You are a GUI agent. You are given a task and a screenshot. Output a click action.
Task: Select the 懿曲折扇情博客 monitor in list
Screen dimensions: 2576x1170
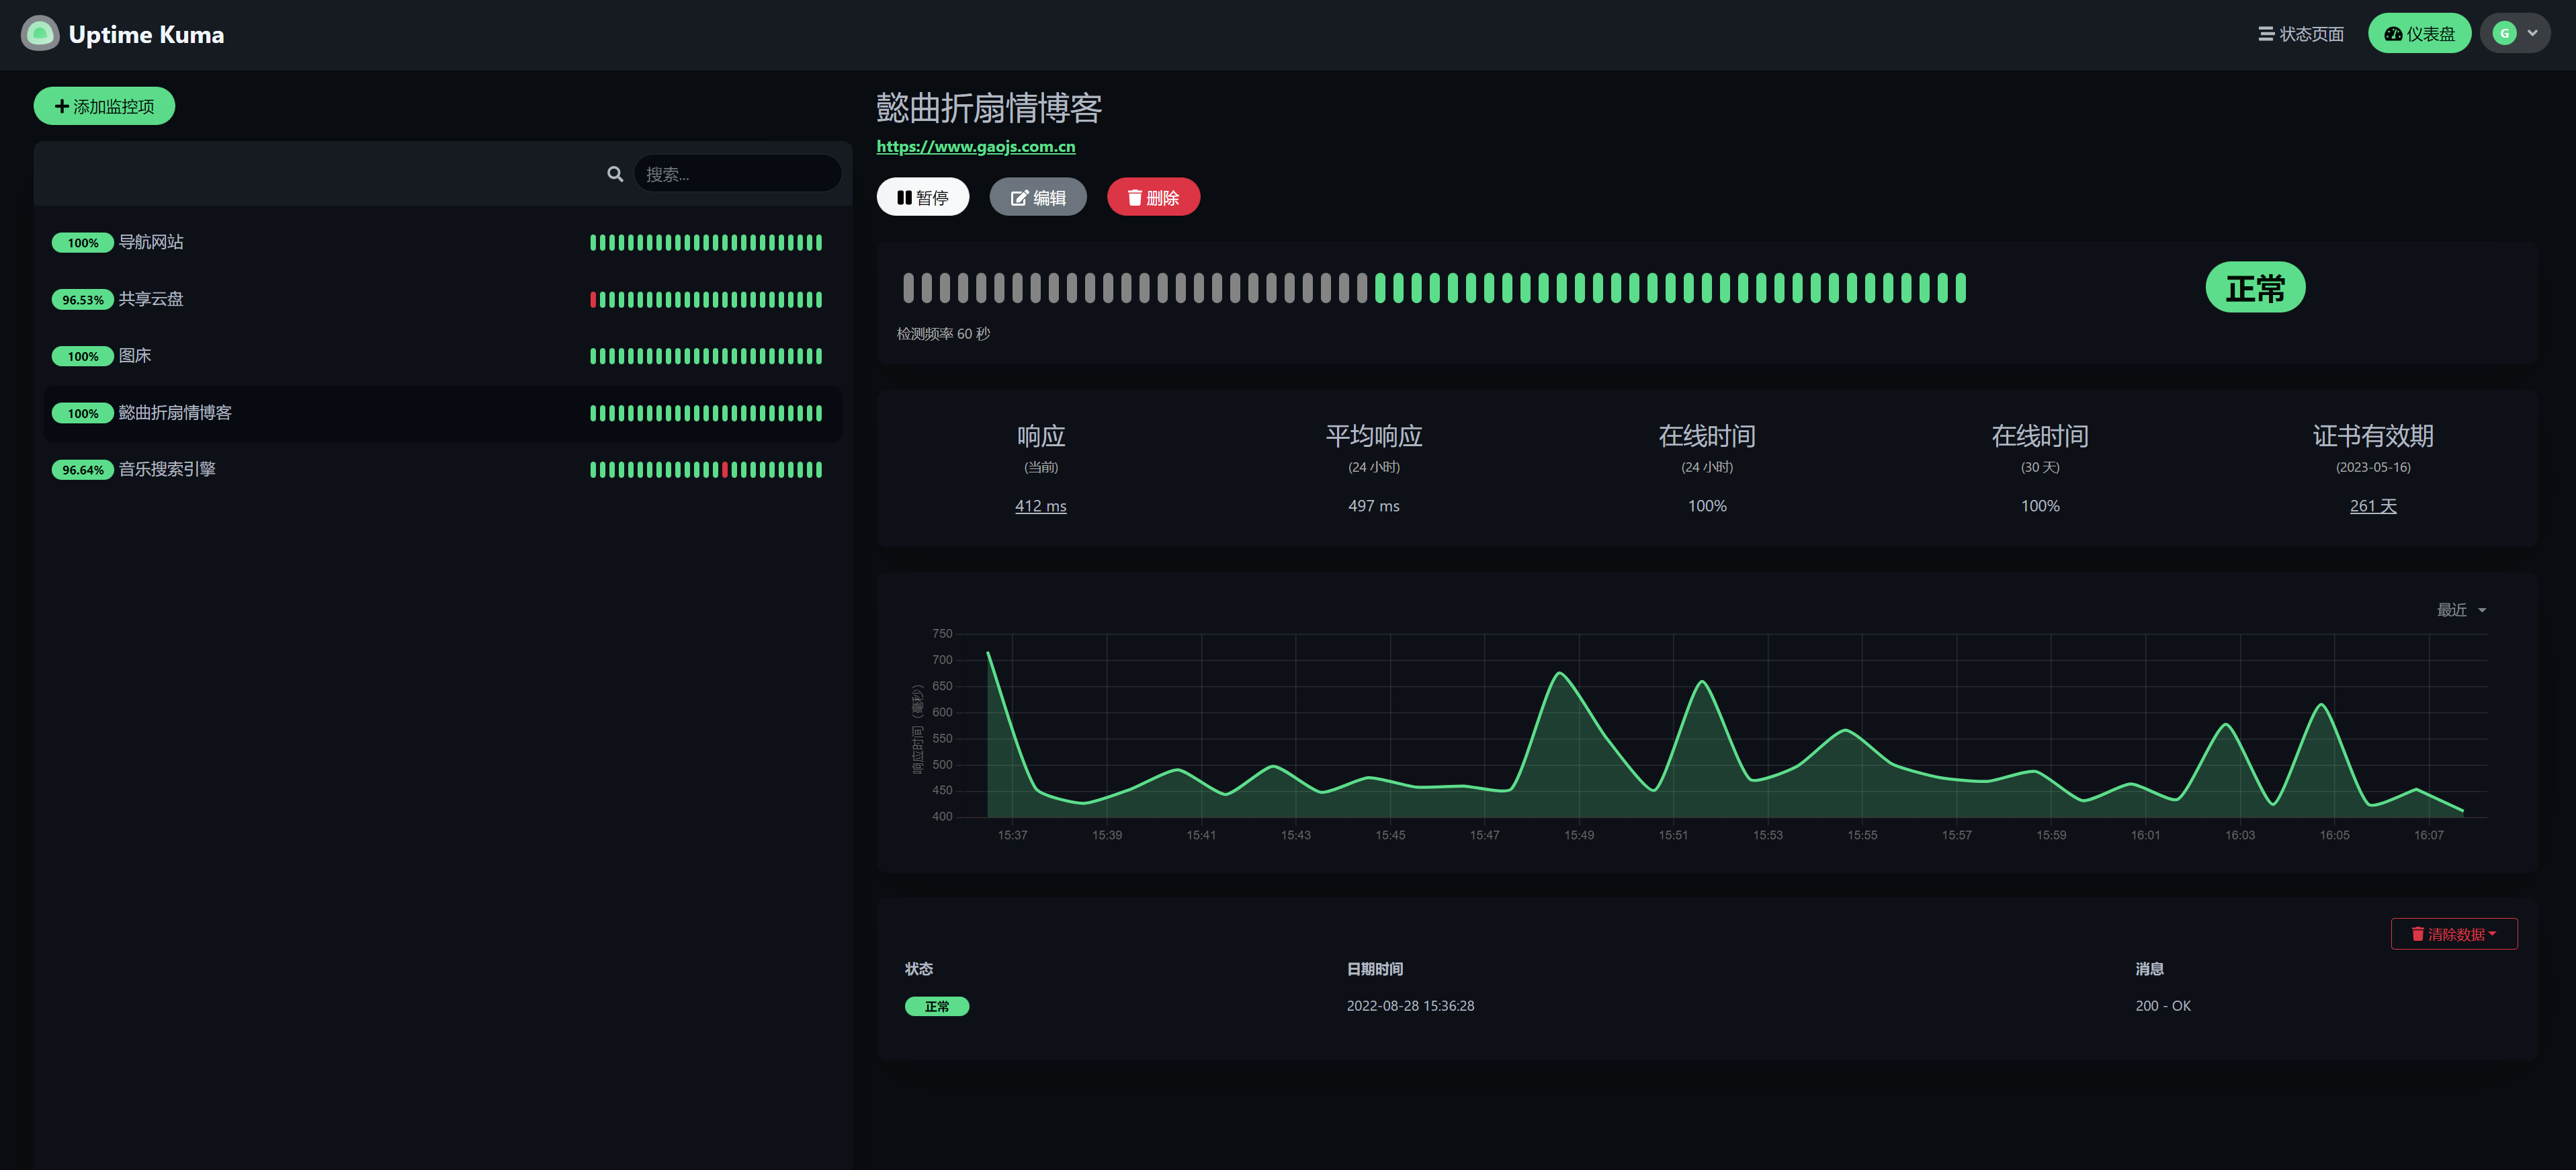pyautogui.click(x=442, y=413)
